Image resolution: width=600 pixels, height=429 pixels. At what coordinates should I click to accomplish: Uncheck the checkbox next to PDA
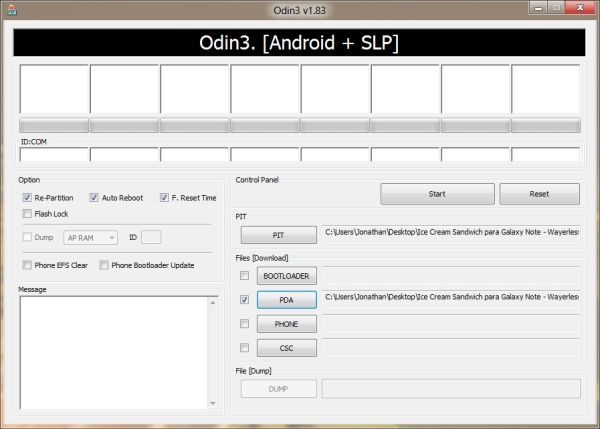tap(244, 299)
